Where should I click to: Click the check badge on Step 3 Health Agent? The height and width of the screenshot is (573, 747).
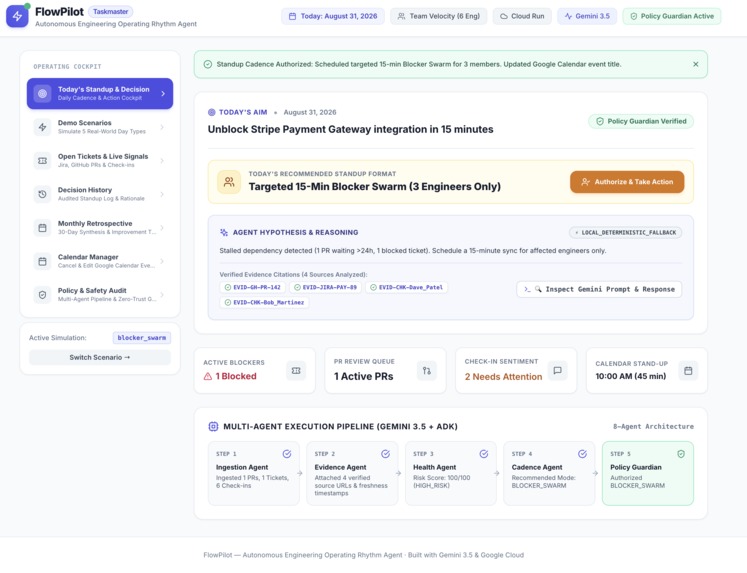click(x=484, y=454)
